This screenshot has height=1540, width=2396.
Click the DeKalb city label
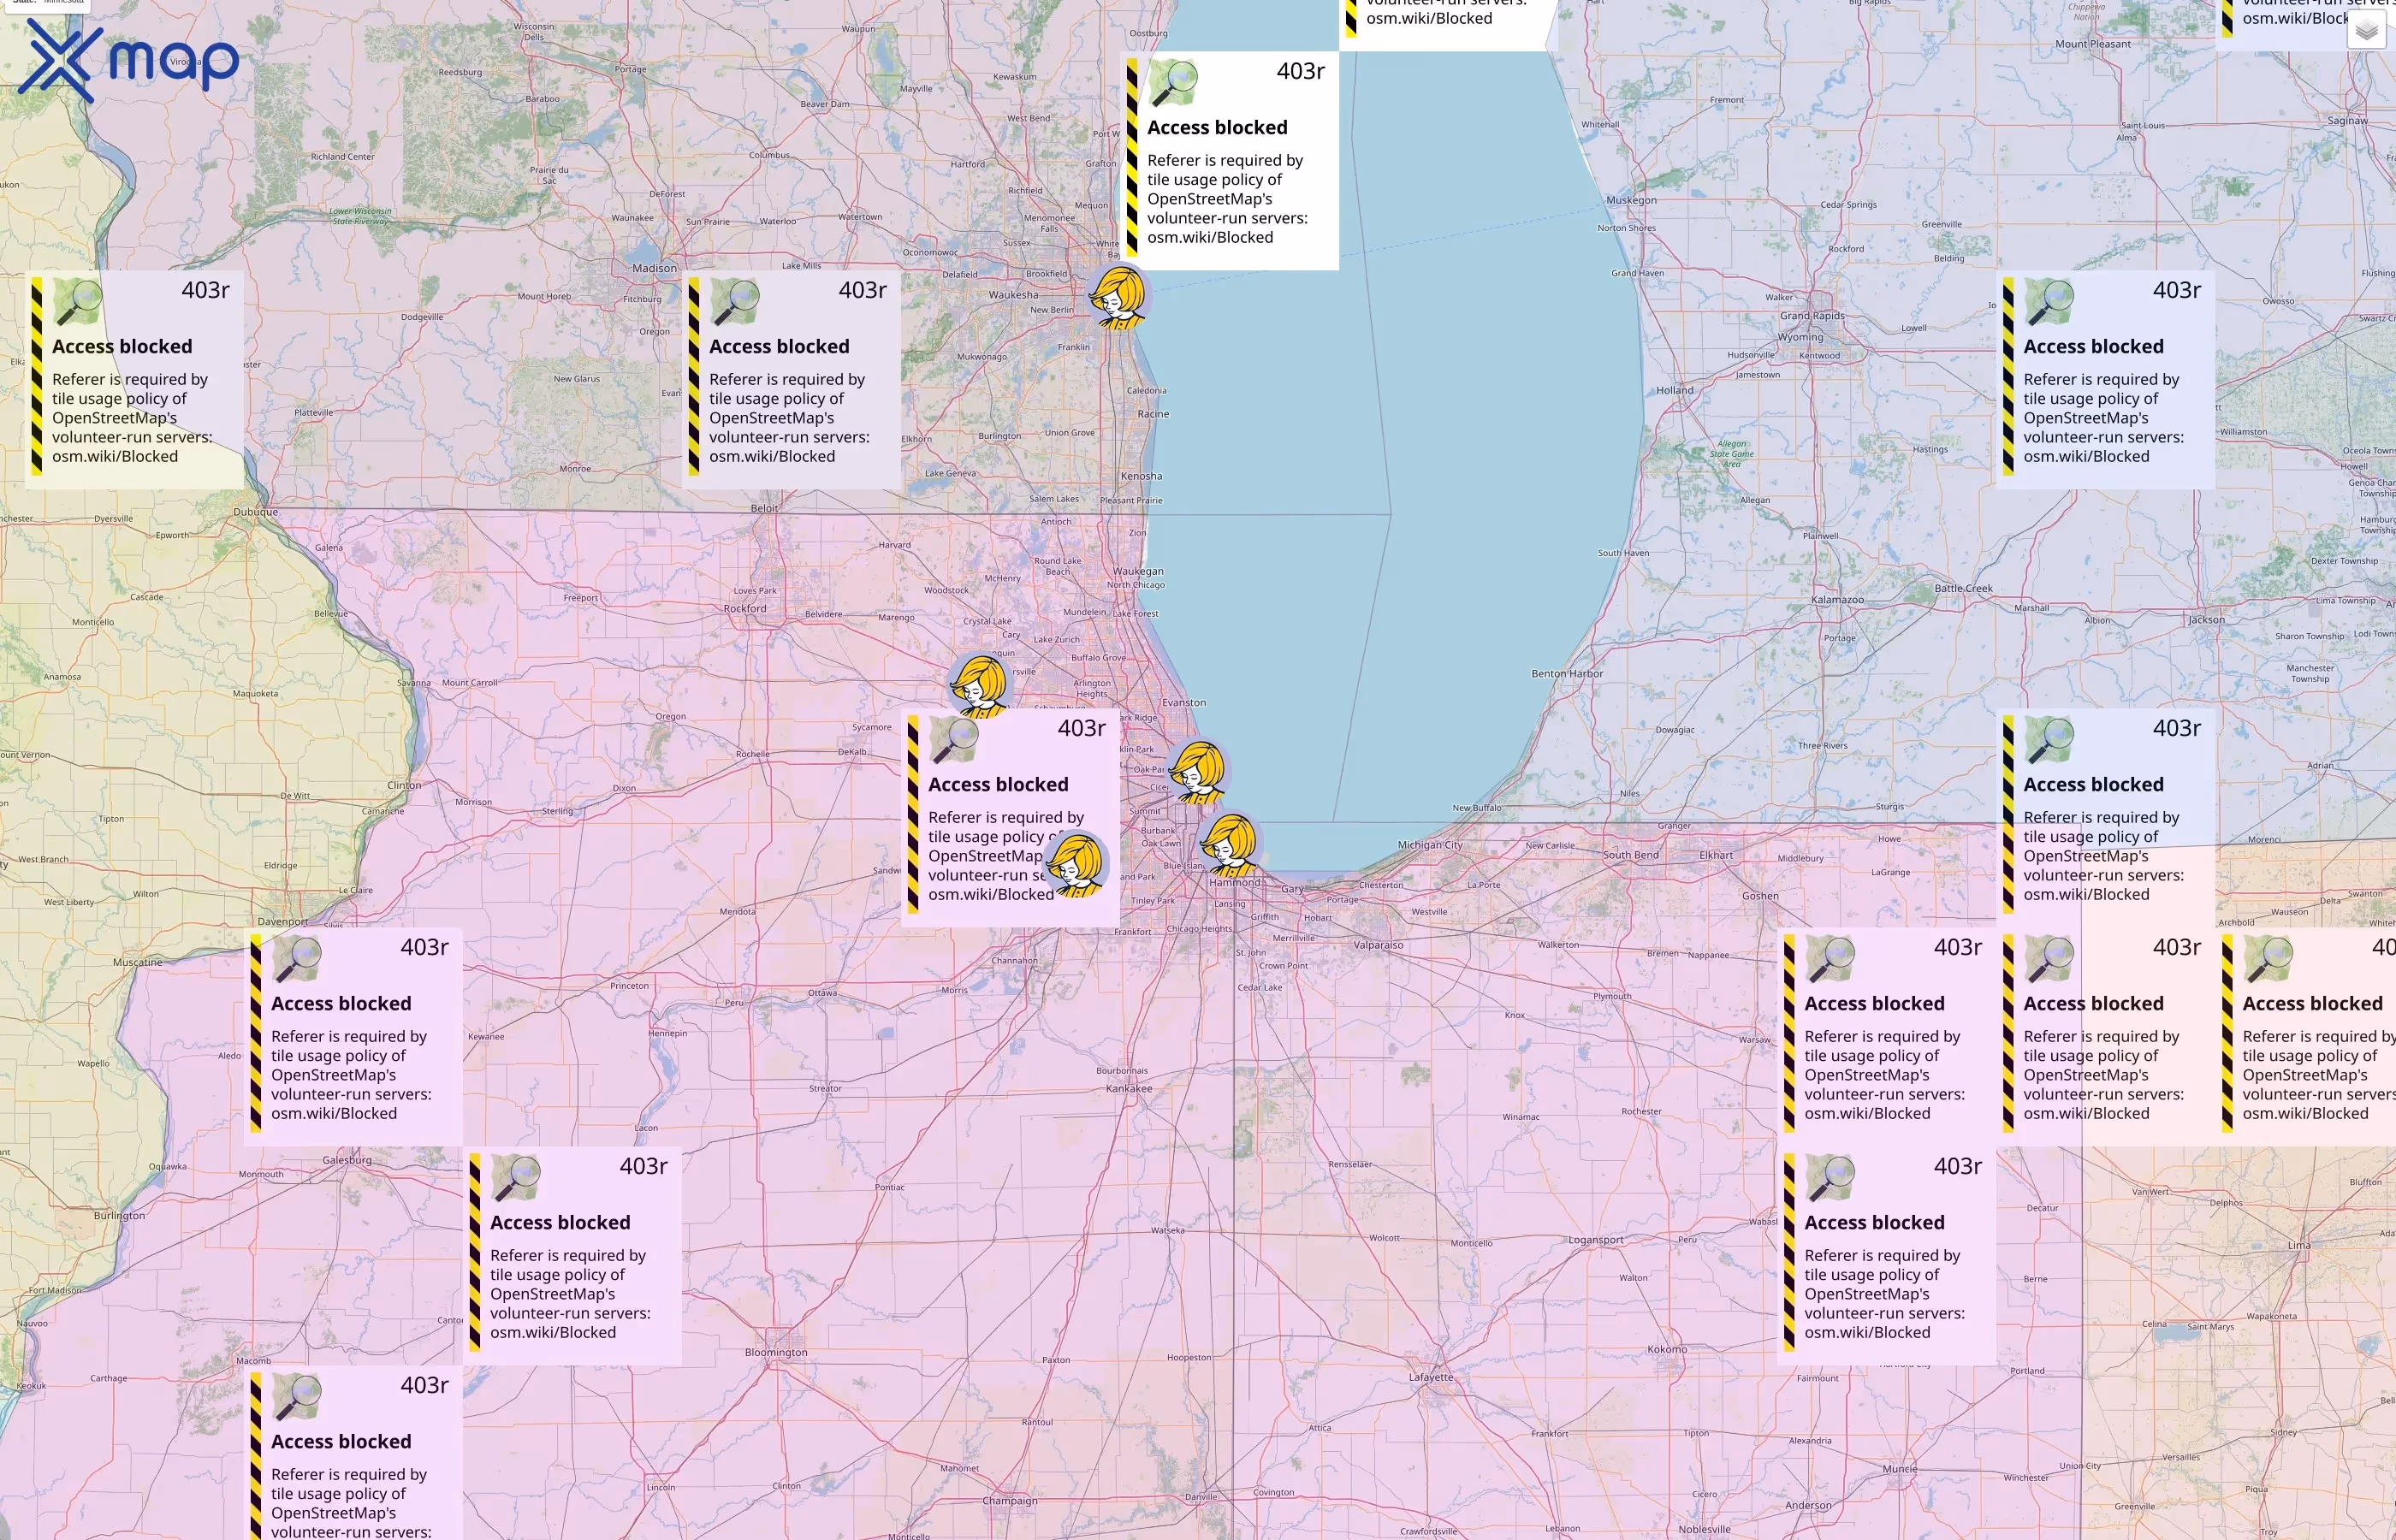852,752
